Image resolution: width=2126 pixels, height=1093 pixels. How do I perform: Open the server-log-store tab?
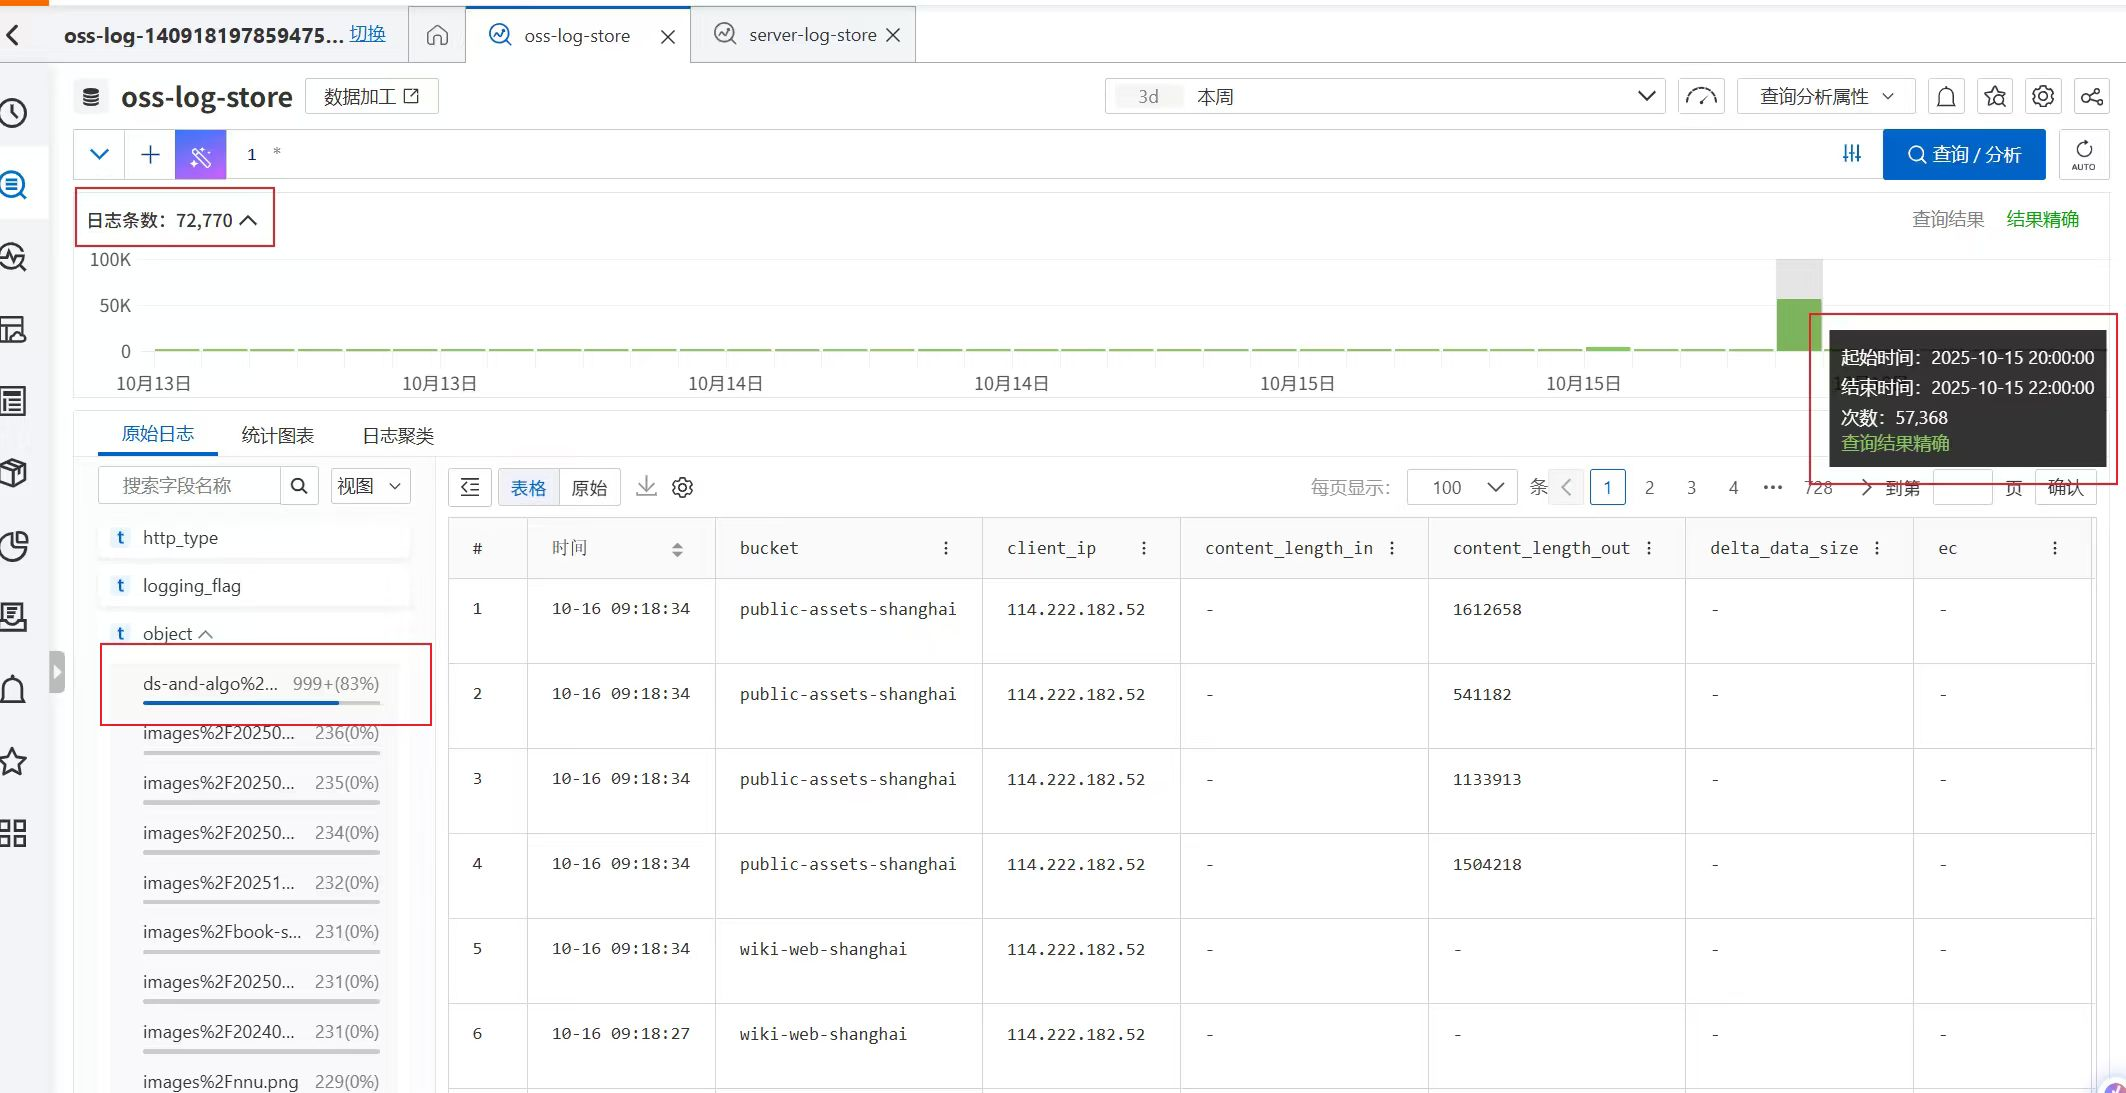pos(811,35)
